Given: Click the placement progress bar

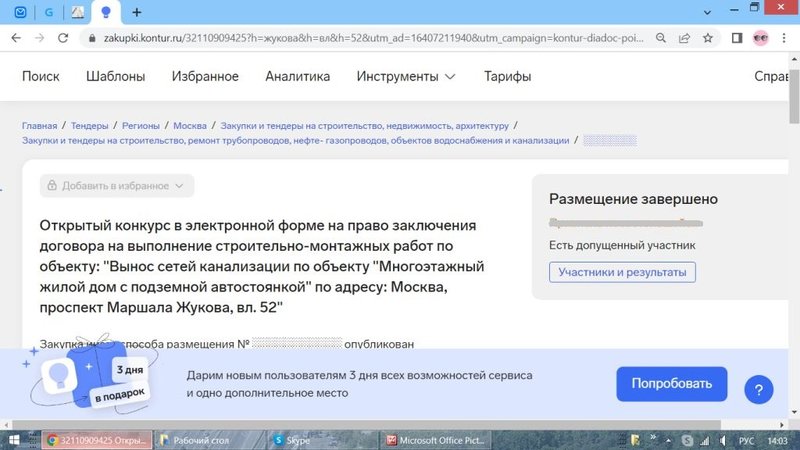Looking at the screenshot, I should [x=626, y=223].
